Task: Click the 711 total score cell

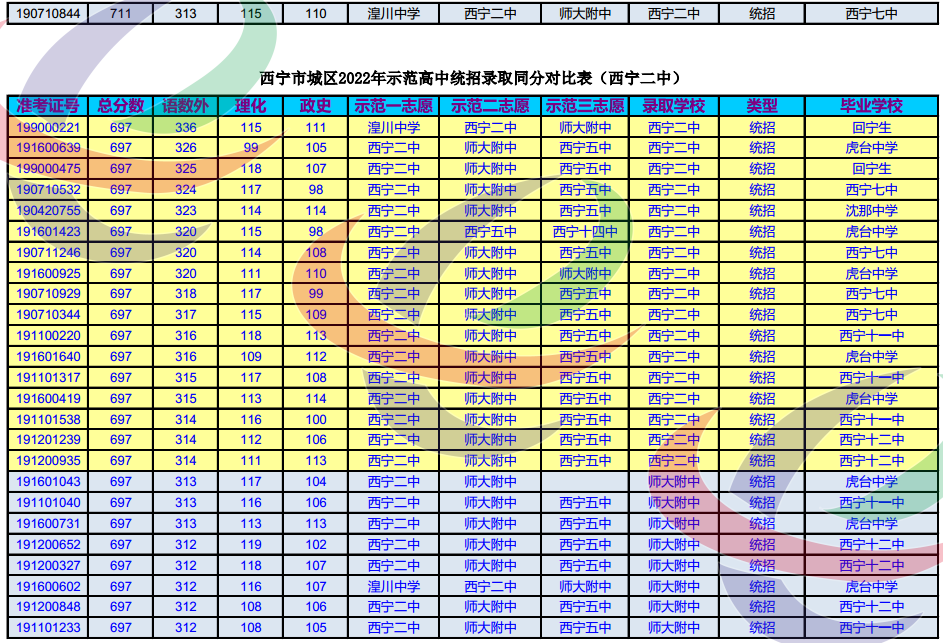Action: [120, 14]
